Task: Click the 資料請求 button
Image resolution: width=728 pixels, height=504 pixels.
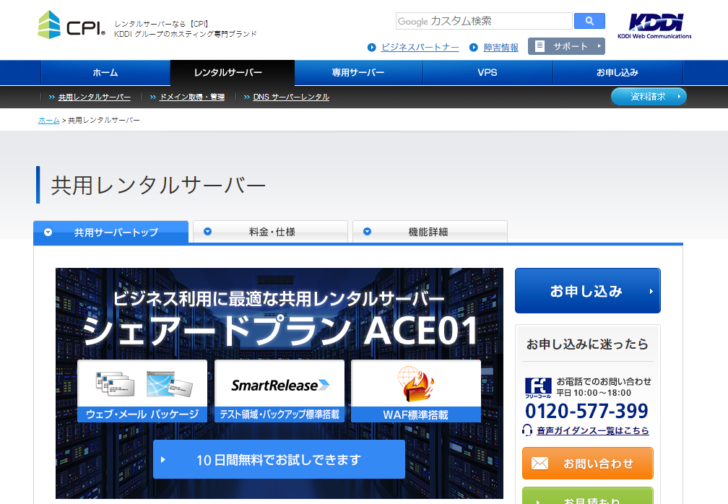Action: 649,97
